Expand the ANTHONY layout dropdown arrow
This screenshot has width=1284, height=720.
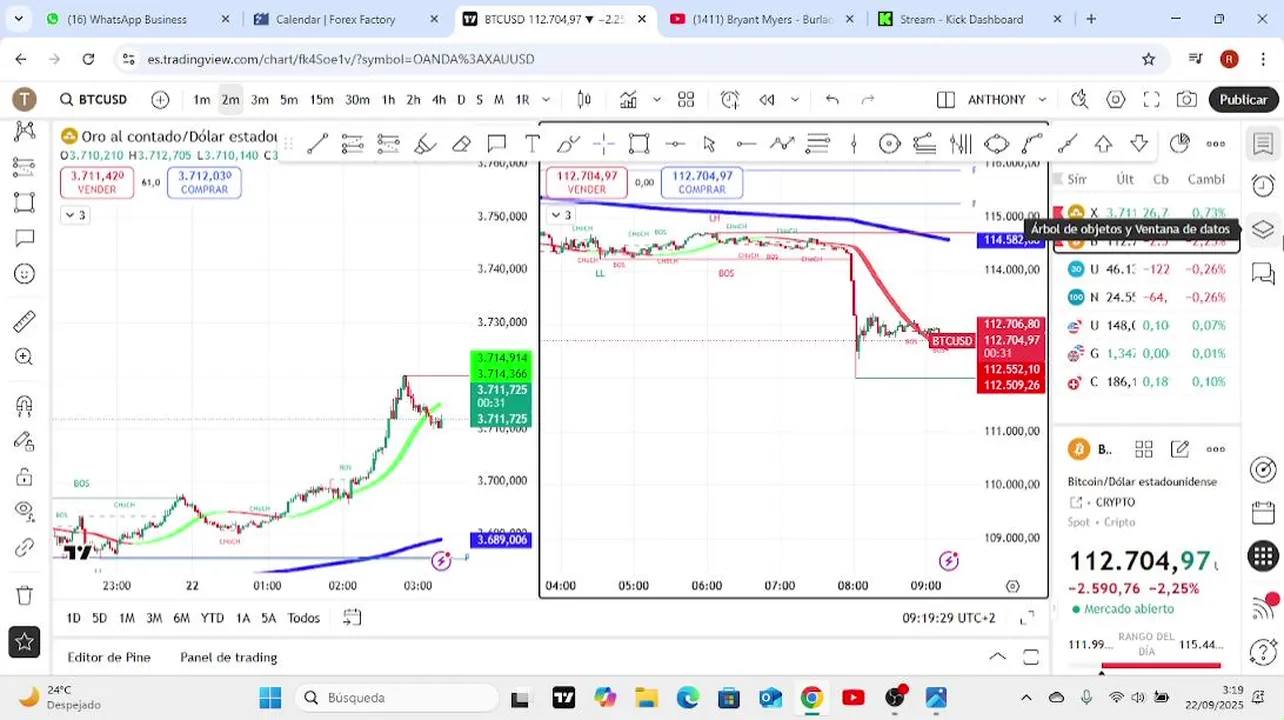1042,99
